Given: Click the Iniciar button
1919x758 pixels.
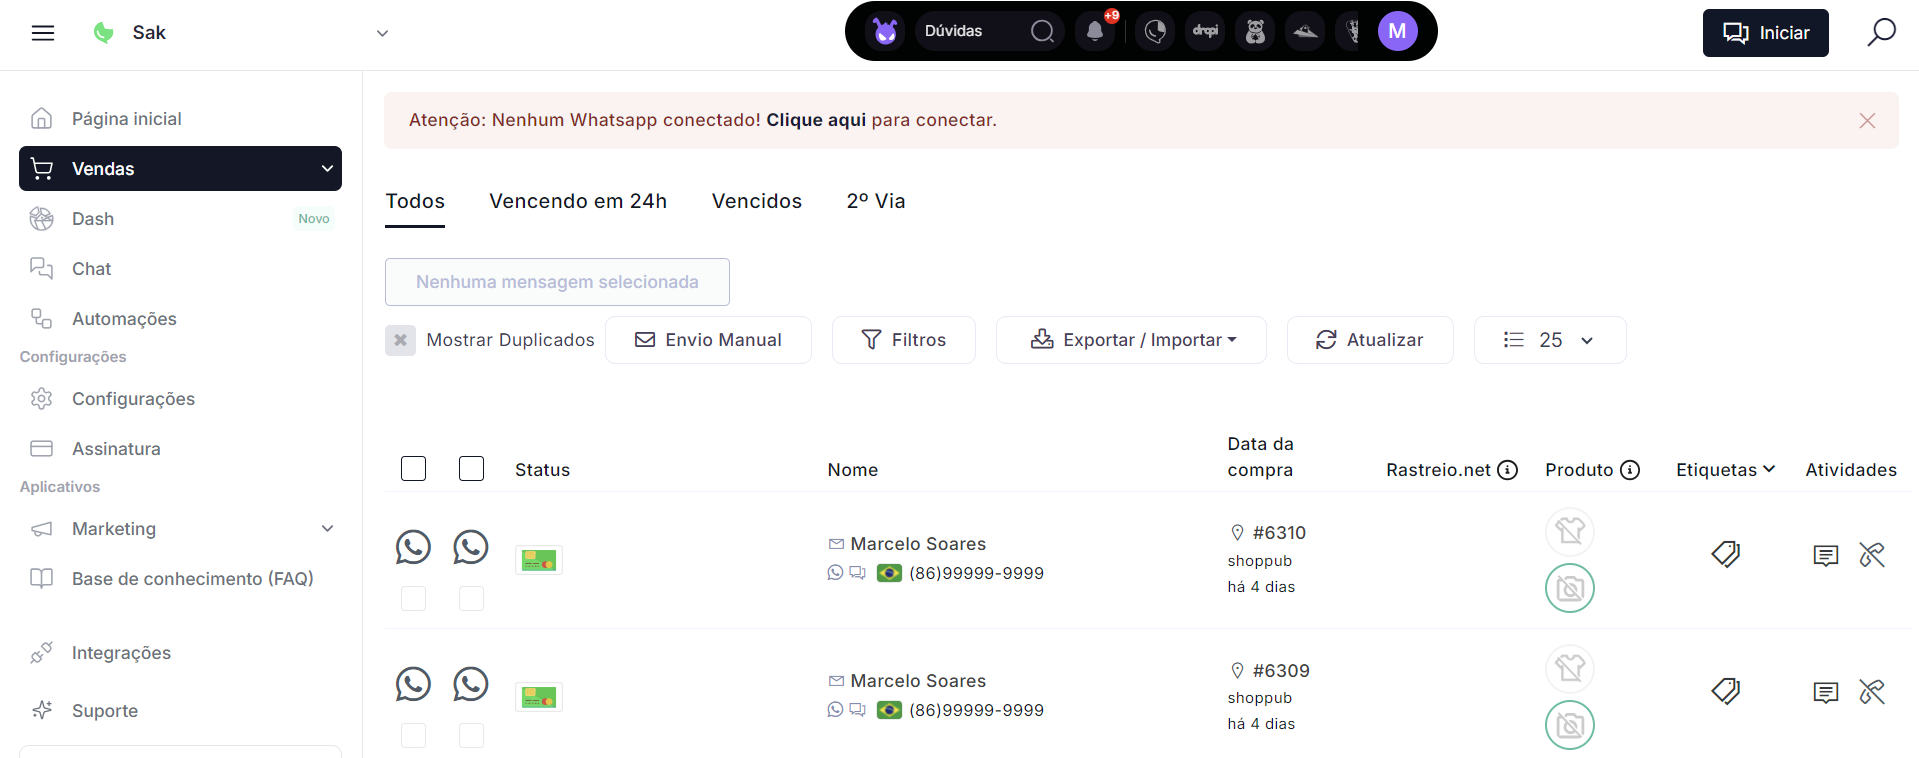Looking at the screenshot, I should tap(1765, 33).
